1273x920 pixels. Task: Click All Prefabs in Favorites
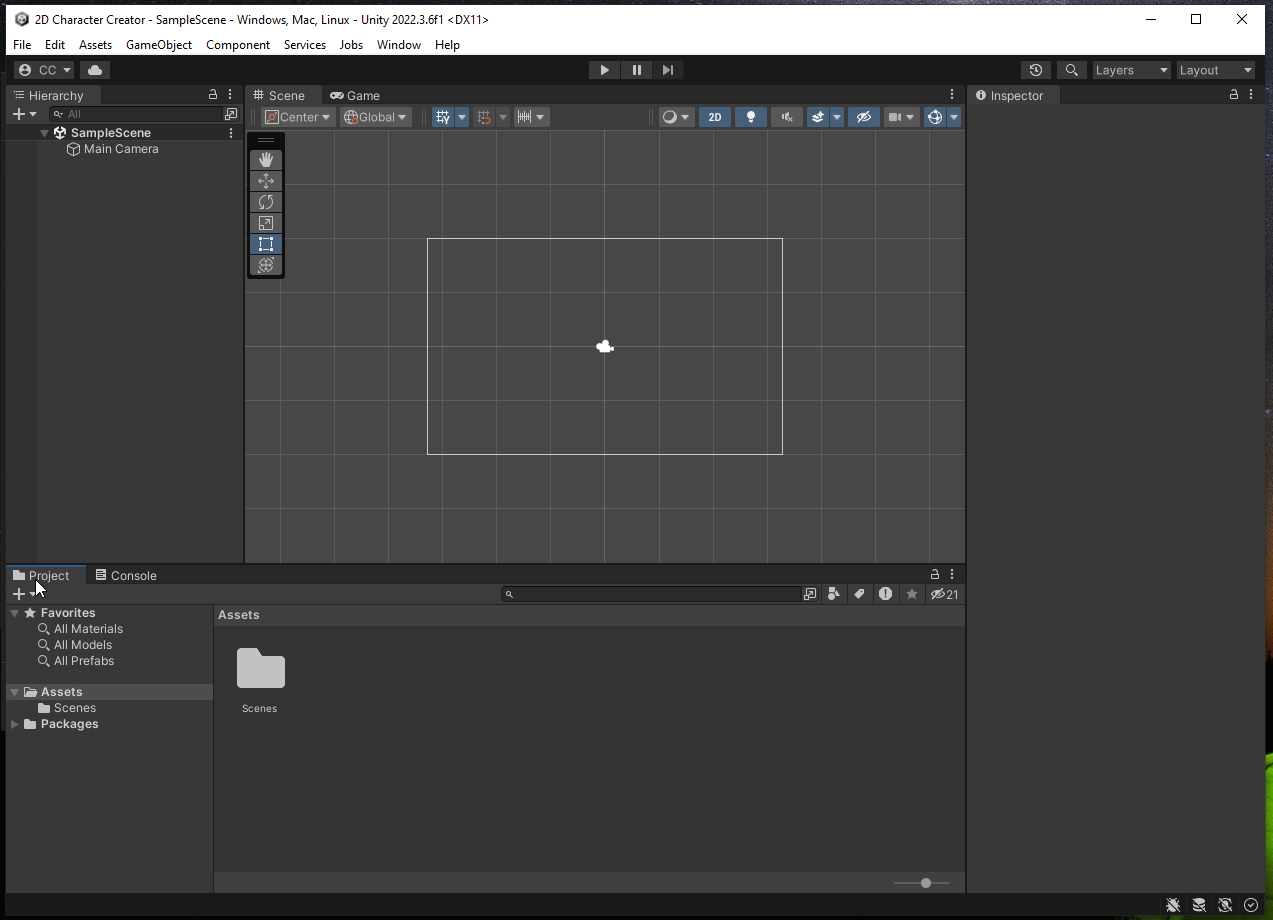click(x=83, y=660)
